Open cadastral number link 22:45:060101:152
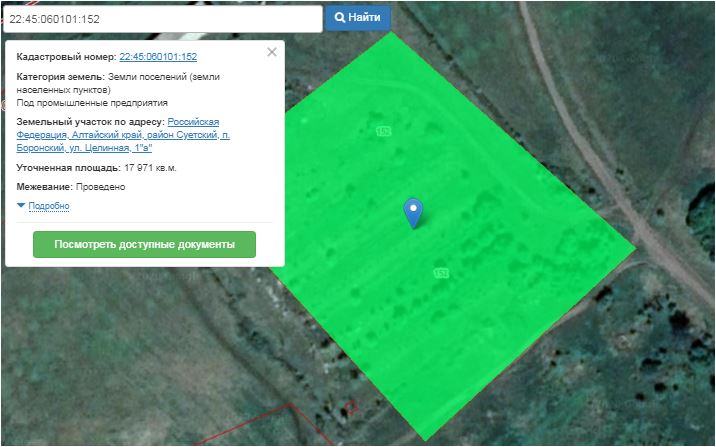Image resolution: width=716 pixels, height=447 pixels. point(158,57)
